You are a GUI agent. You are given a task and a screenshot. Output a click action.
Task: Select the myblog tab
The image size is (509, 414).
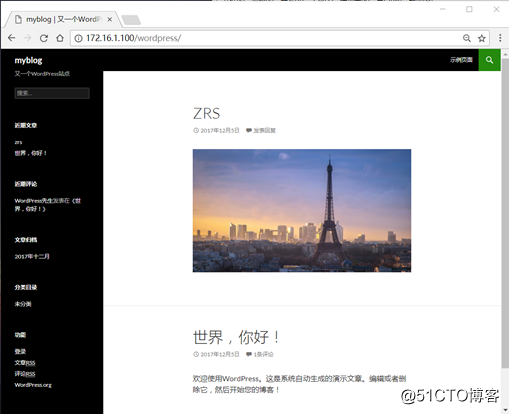coord(63,20)
